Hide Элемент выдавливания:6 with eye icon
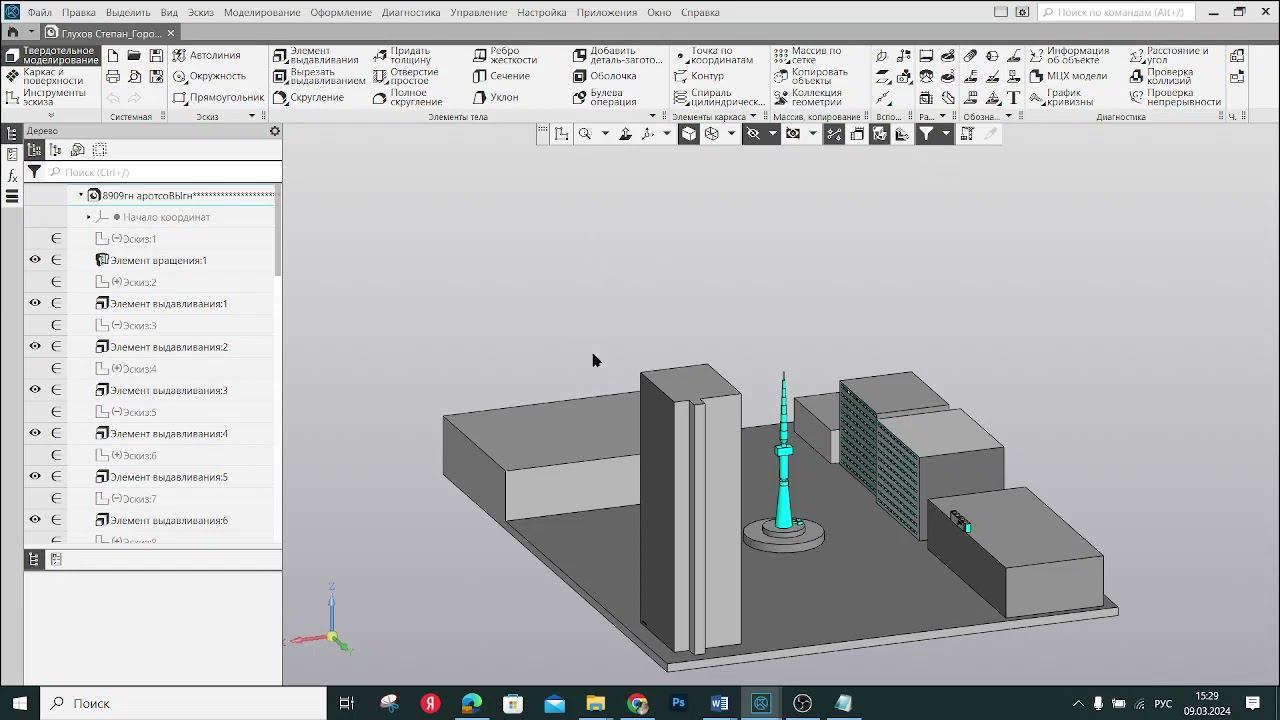 [35, 520]
